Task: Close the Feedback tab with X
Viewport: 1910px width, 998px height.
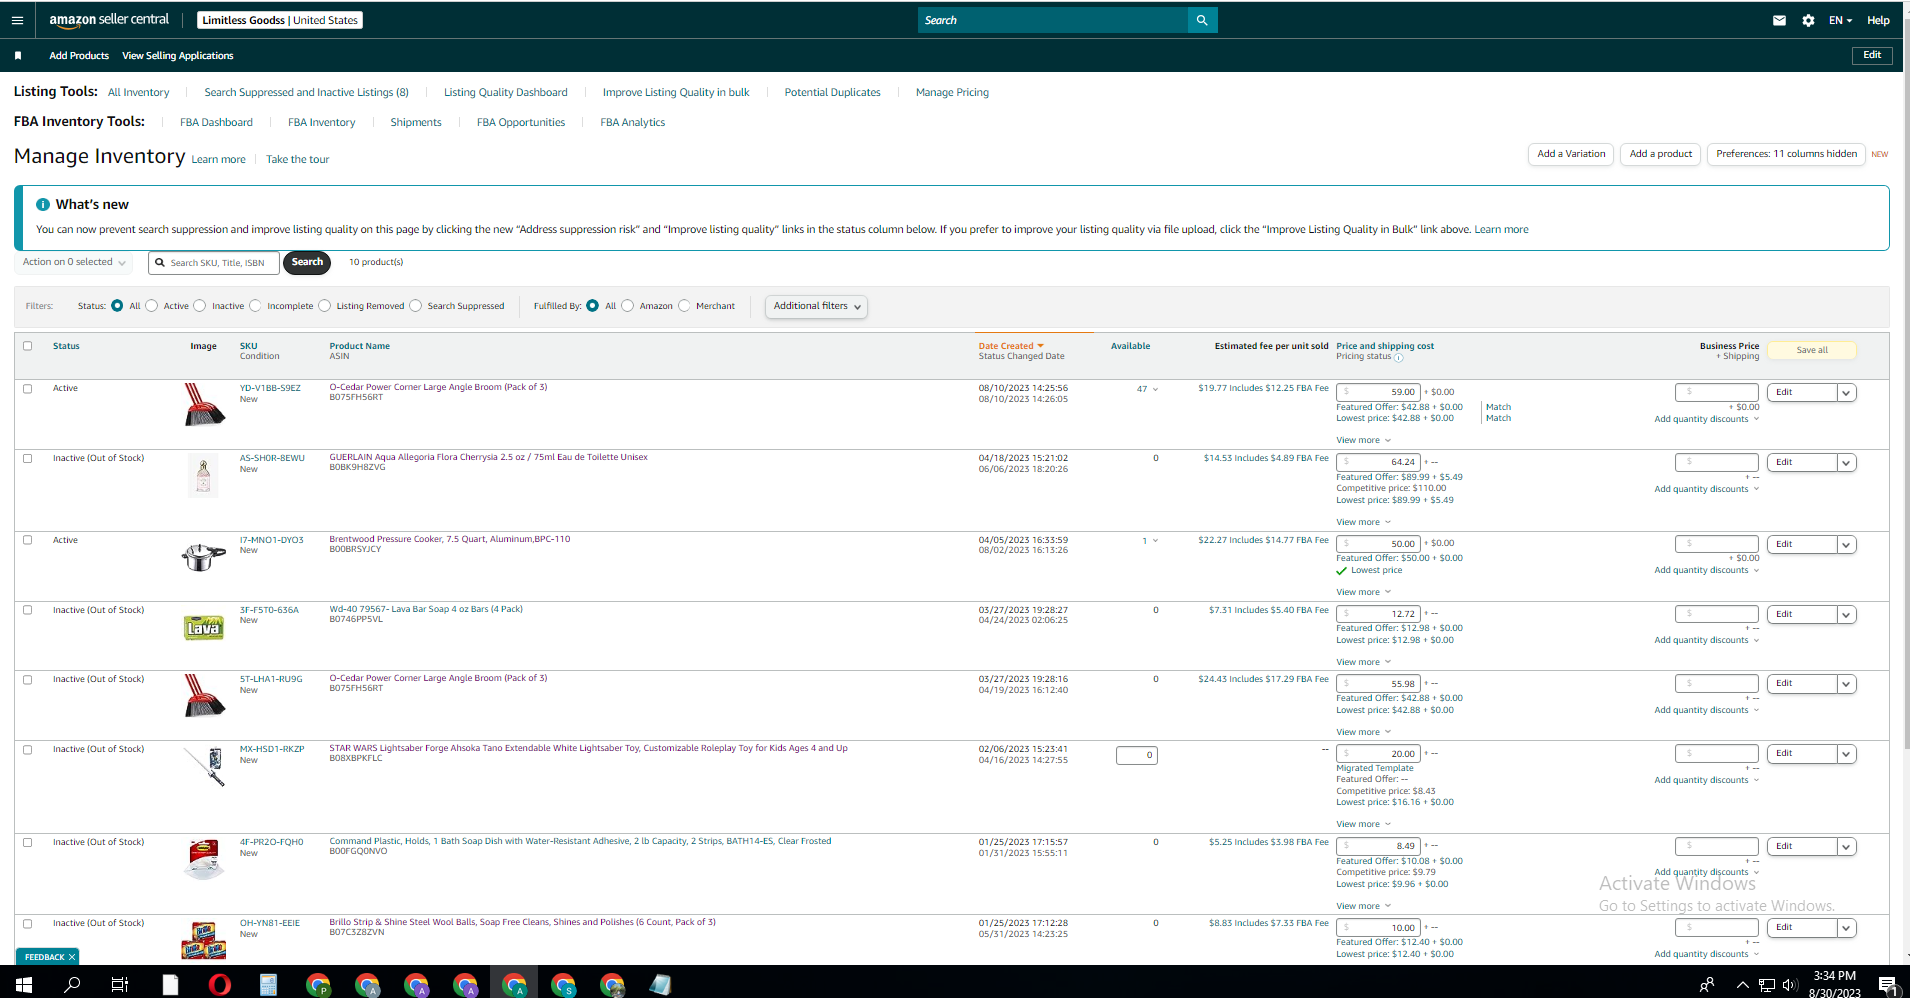Action: click(72, 957)
